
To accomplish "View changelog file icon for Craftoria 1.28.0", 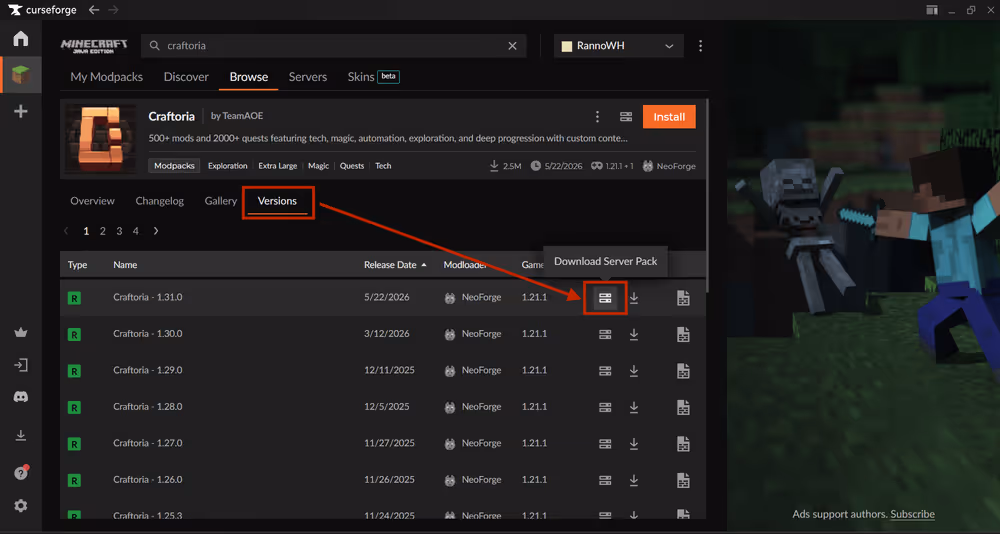I will [x=683, y=407].
